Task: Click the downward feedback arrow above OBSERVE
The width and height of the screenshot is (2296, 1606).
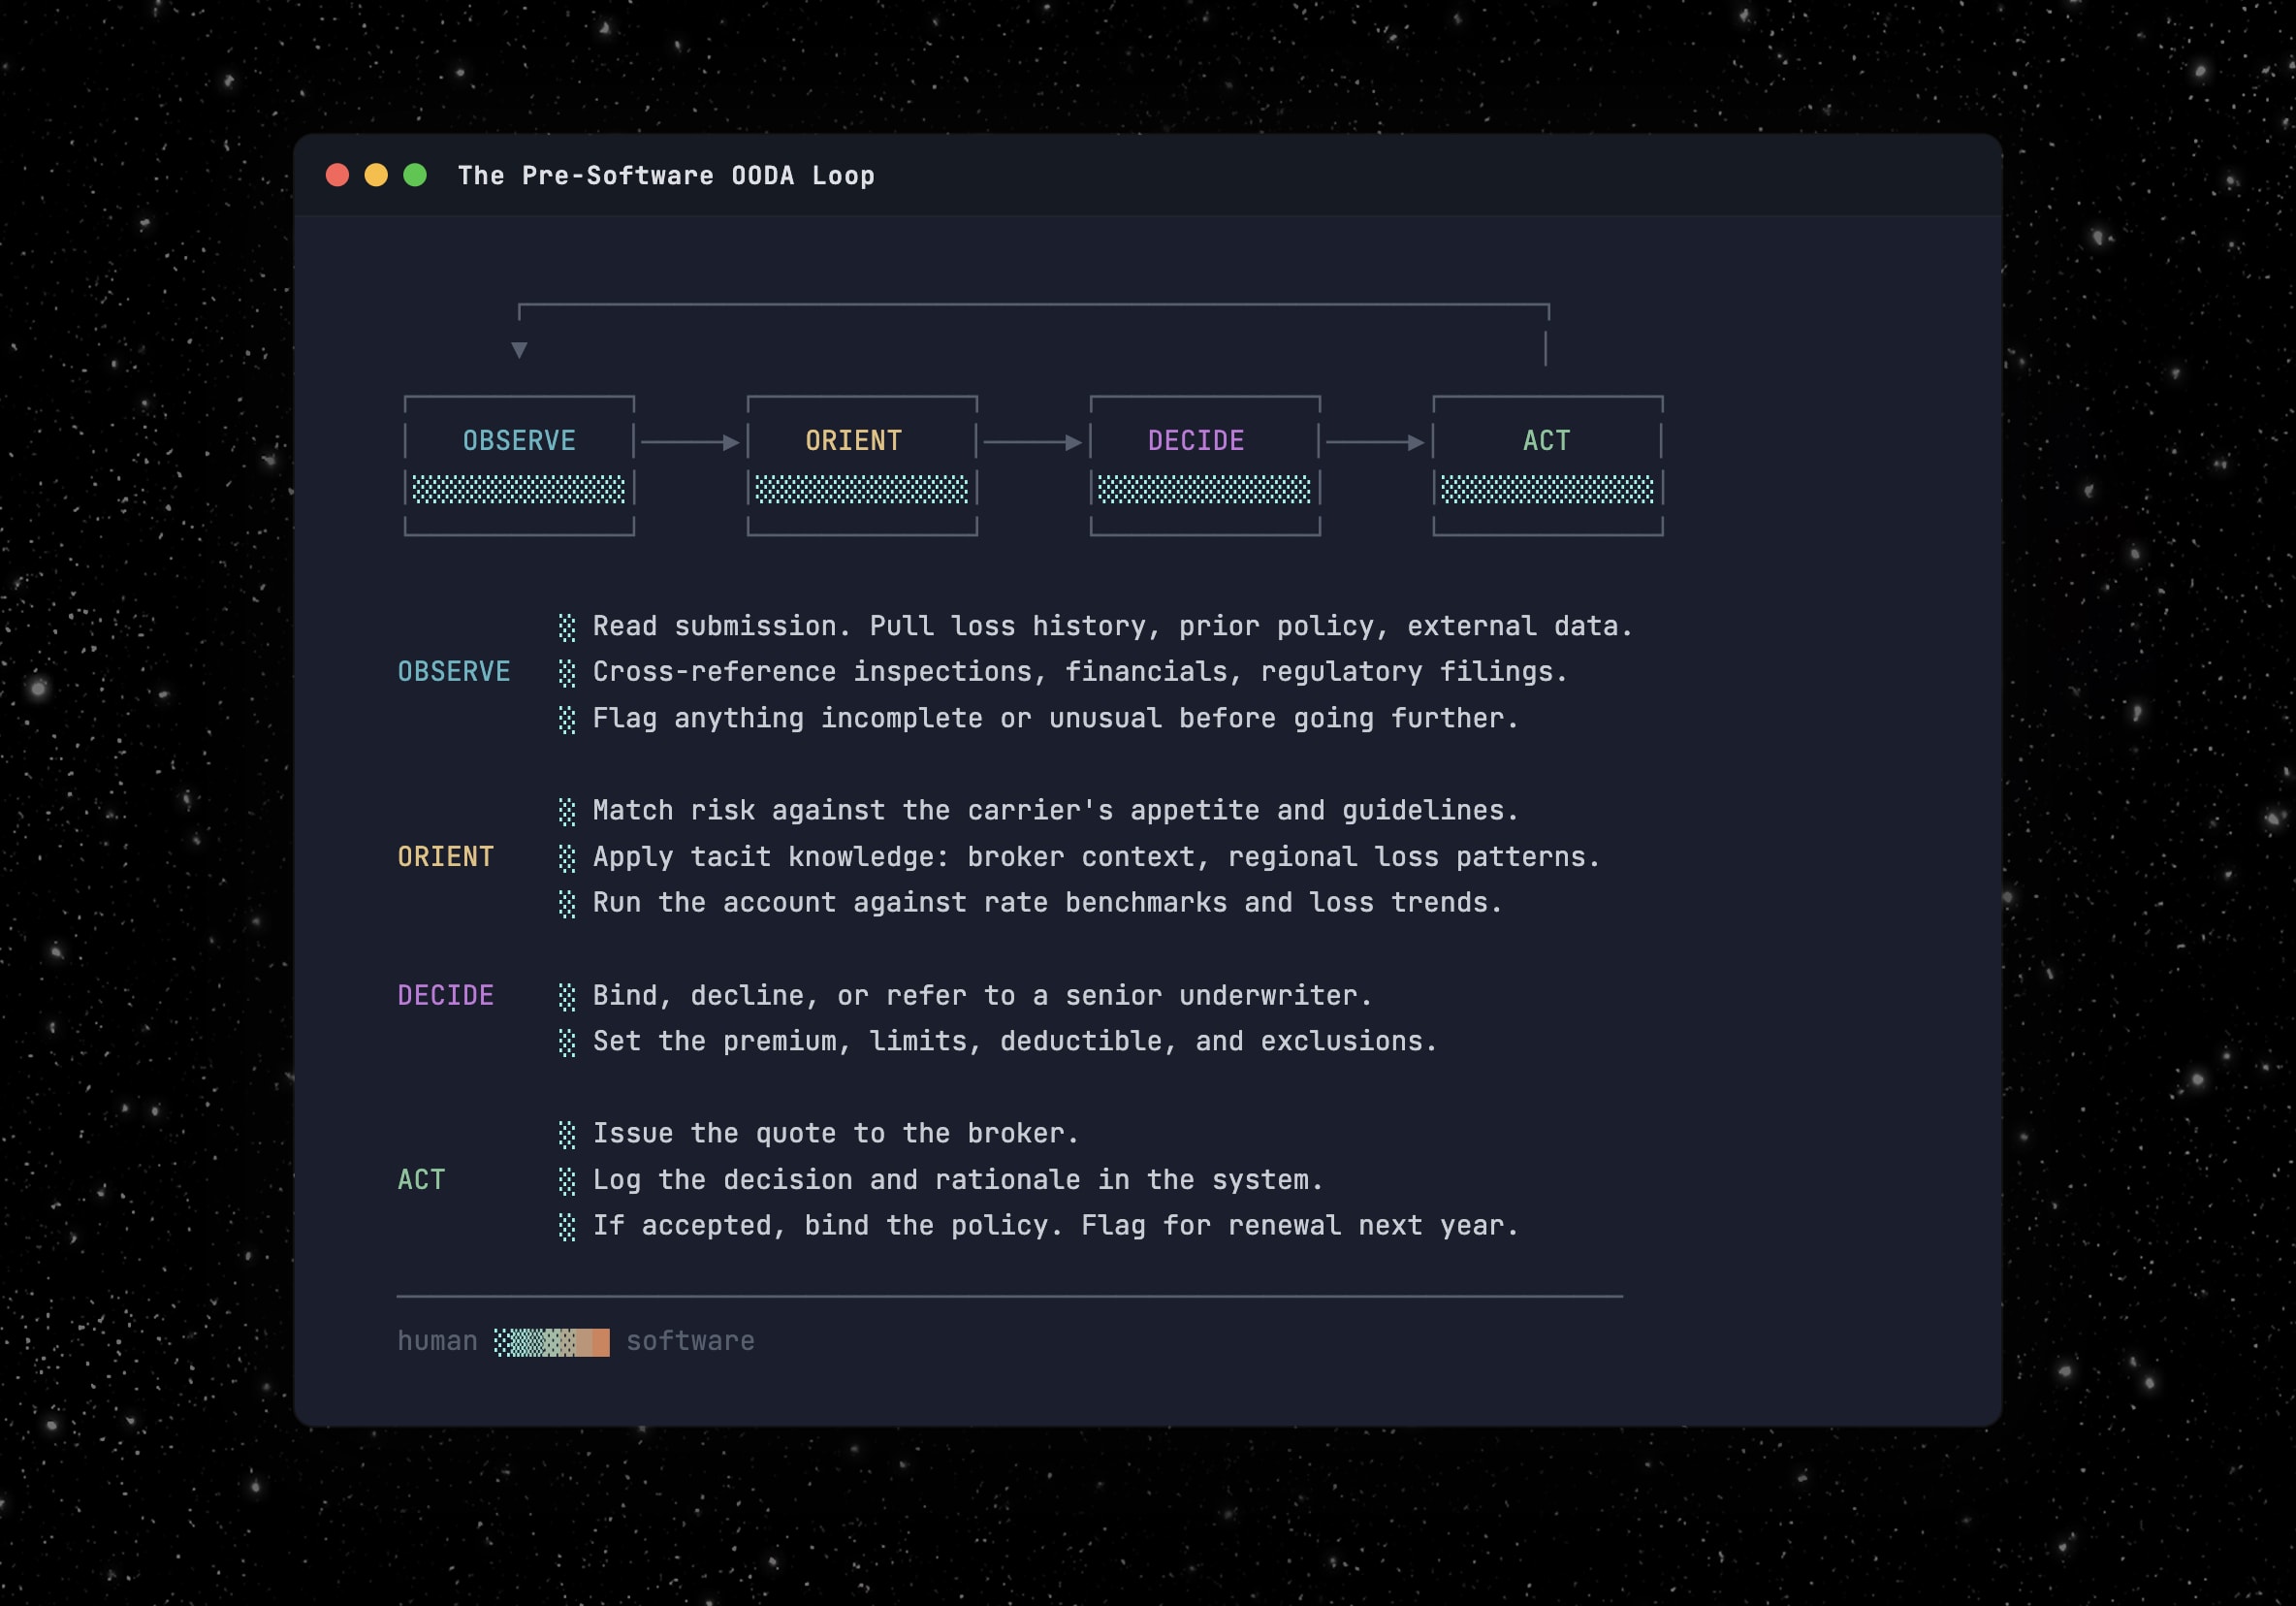Action: (519, 349)
